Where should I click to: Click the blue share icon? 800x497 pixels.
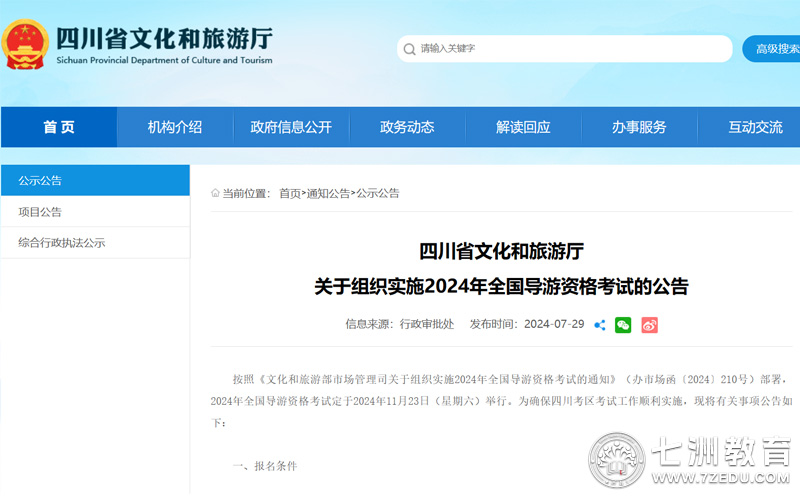[600, 325]
